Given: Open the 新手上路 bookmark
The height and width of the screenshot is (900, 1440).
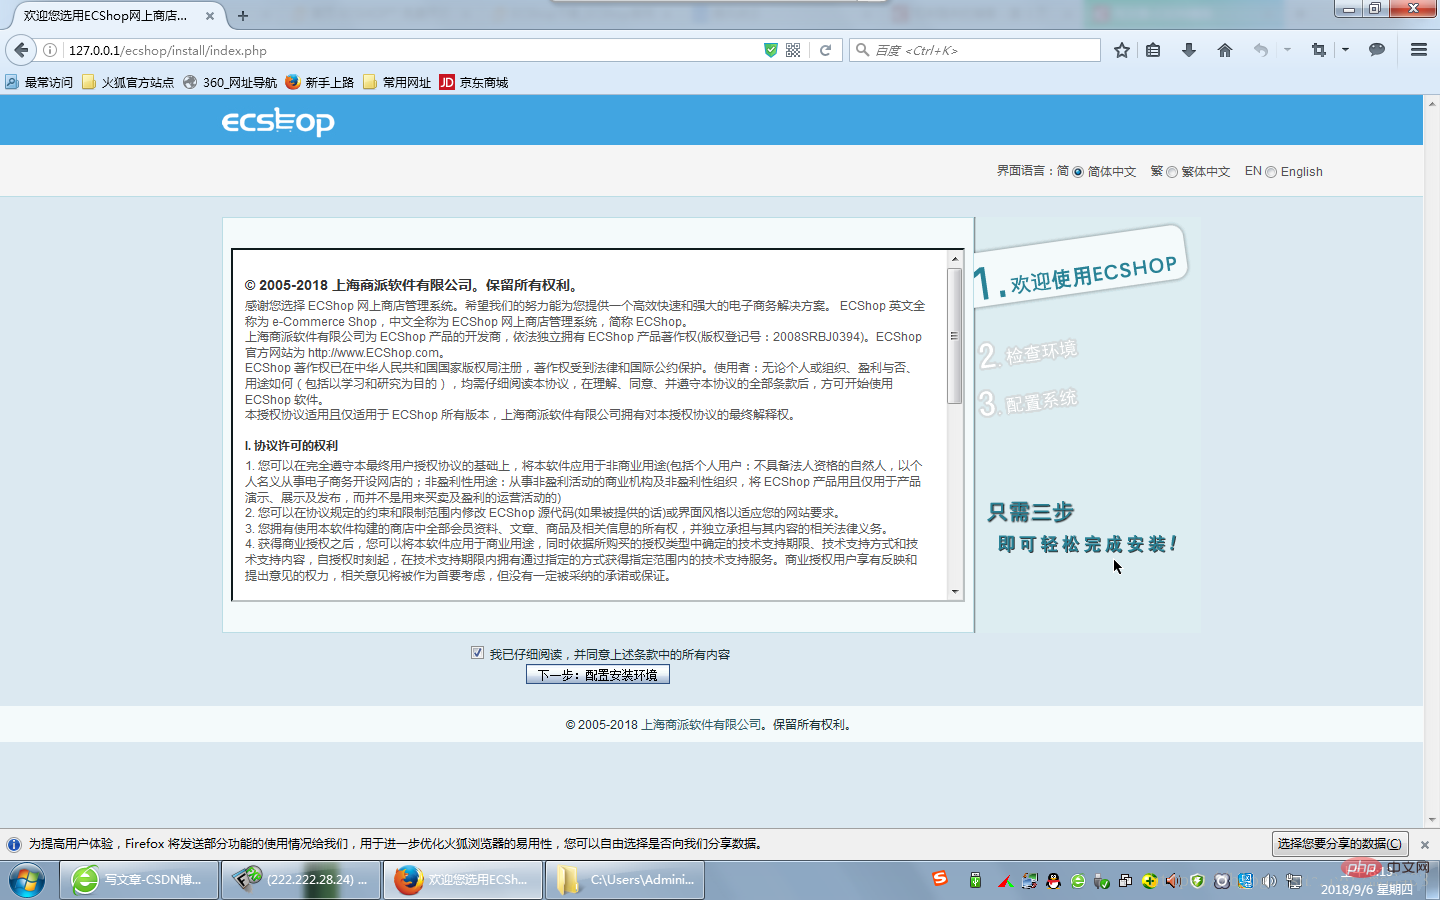Looking at the screenshot, I should click(x=320, y=82).
